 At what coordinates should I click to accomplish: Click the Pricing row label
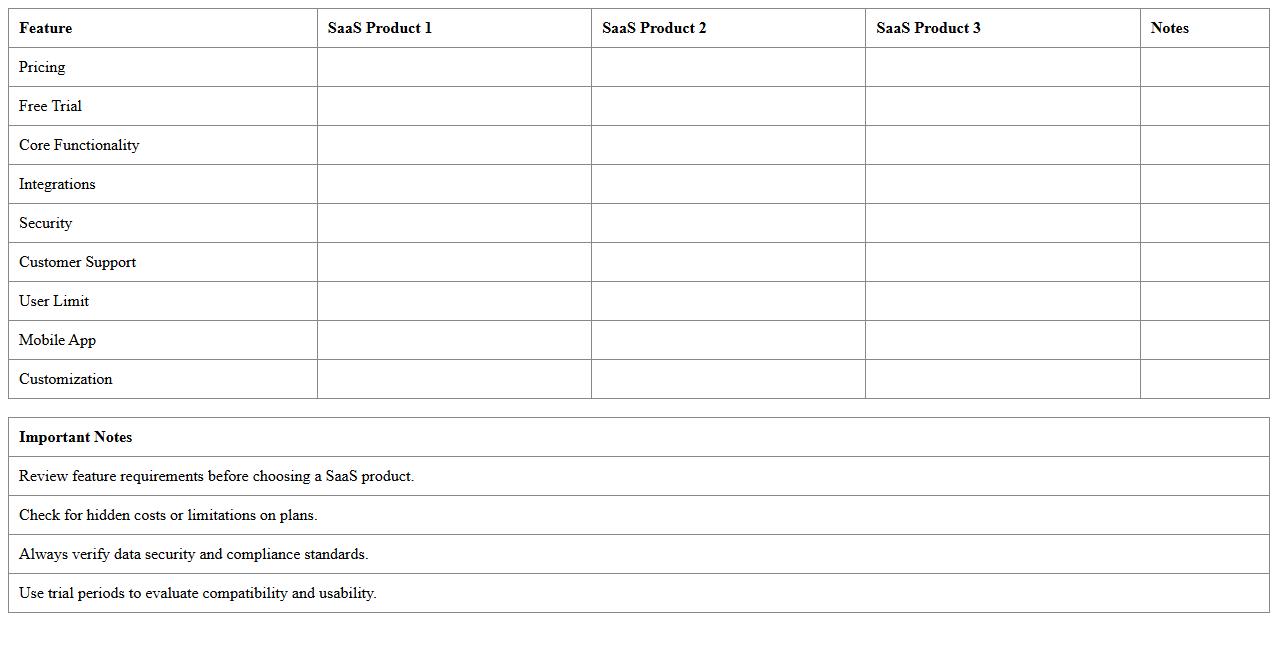(x=42, y=67)
